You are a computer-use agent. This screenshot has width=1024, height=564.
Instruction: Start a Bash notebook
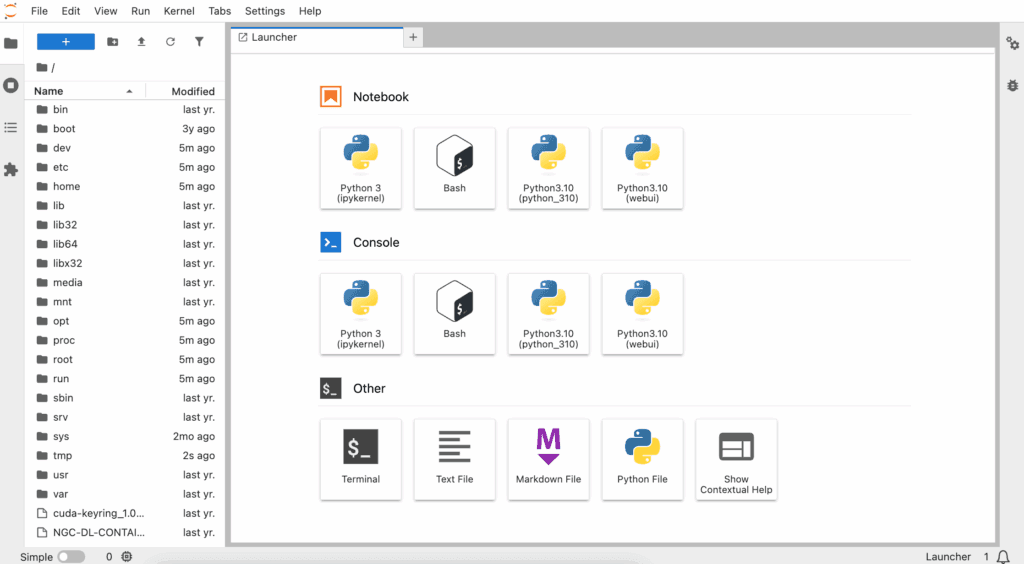point(455,168)
